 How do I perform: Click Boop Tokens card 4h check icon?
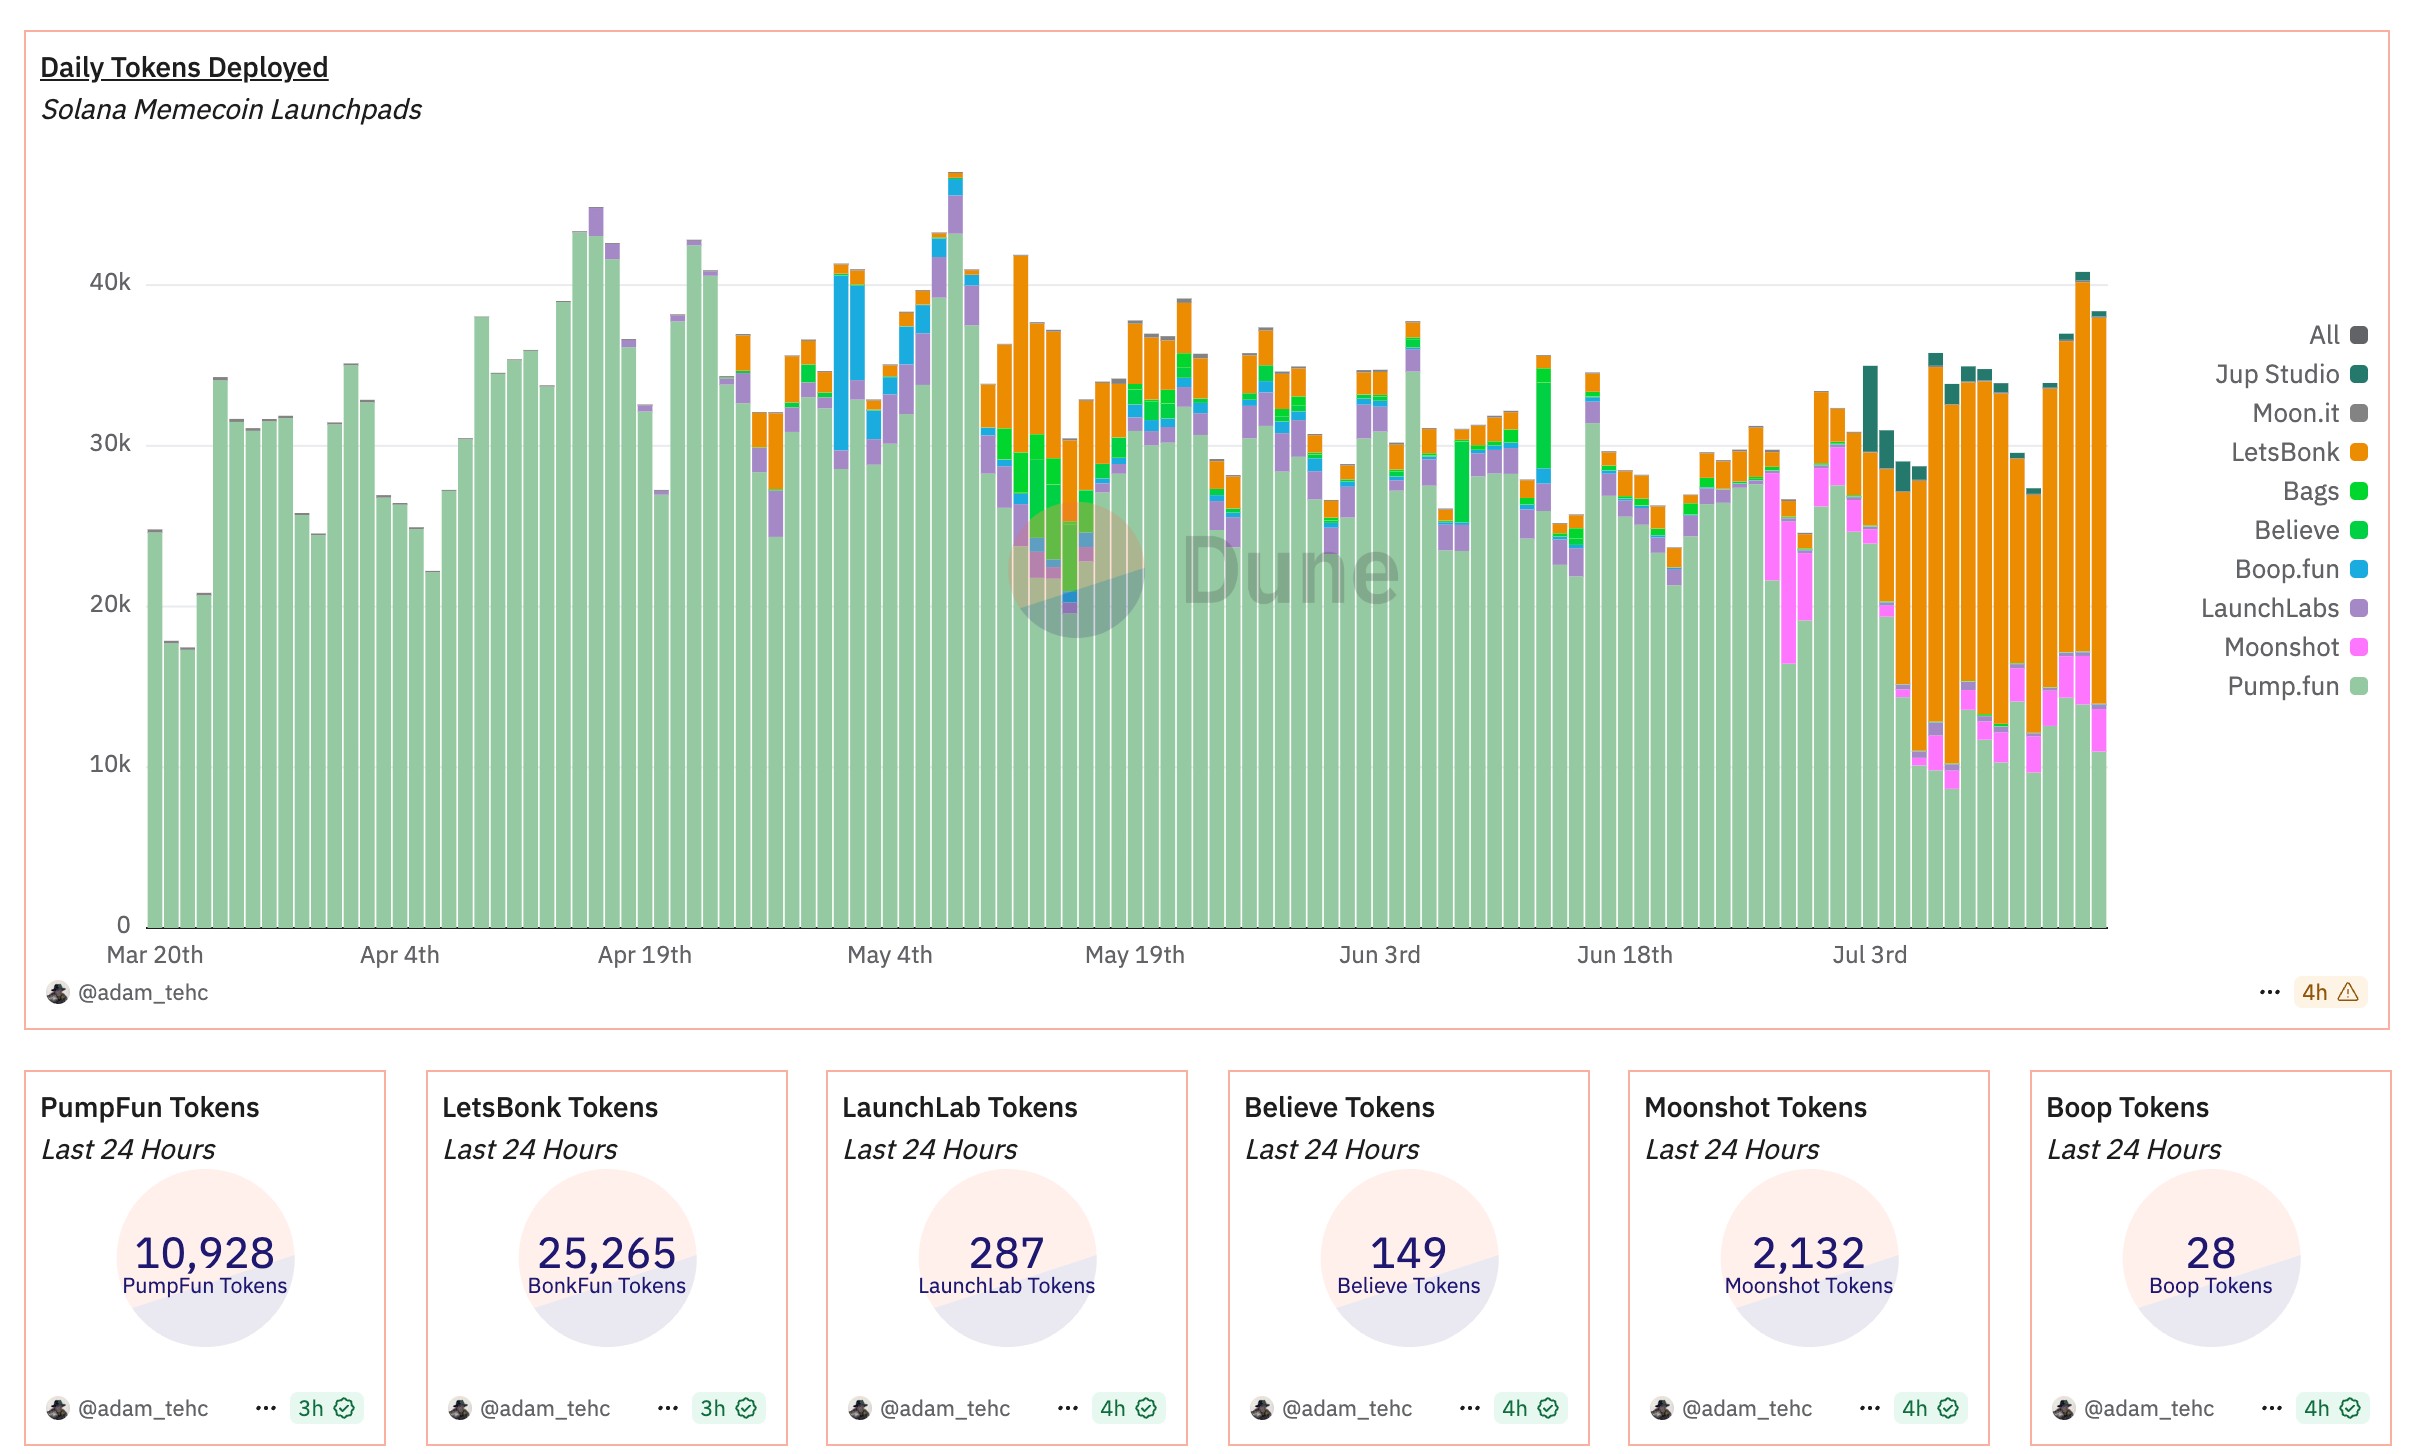pyautogui.click(x=2350, y=1408)
